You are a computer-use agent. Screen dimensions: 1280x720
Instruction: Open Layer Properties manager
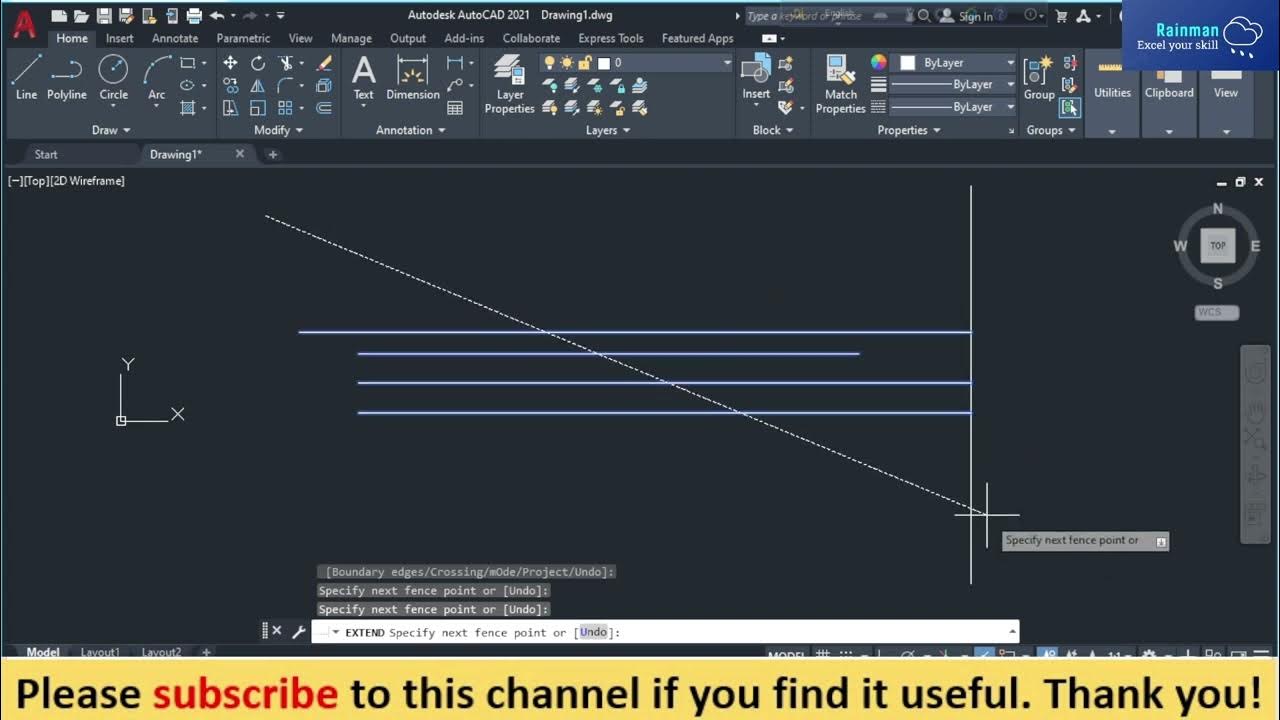[x=510, y=85]
